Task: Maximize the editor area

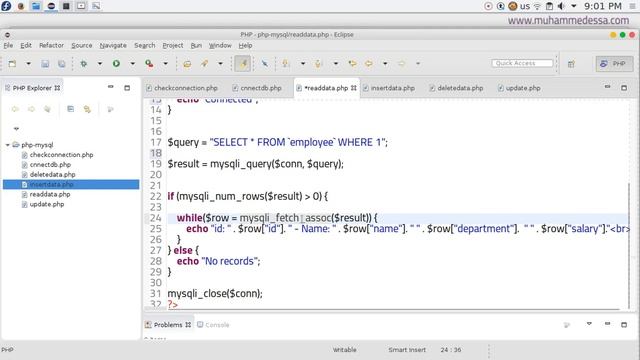Action: pyautogui.click(x=624, y=87)
